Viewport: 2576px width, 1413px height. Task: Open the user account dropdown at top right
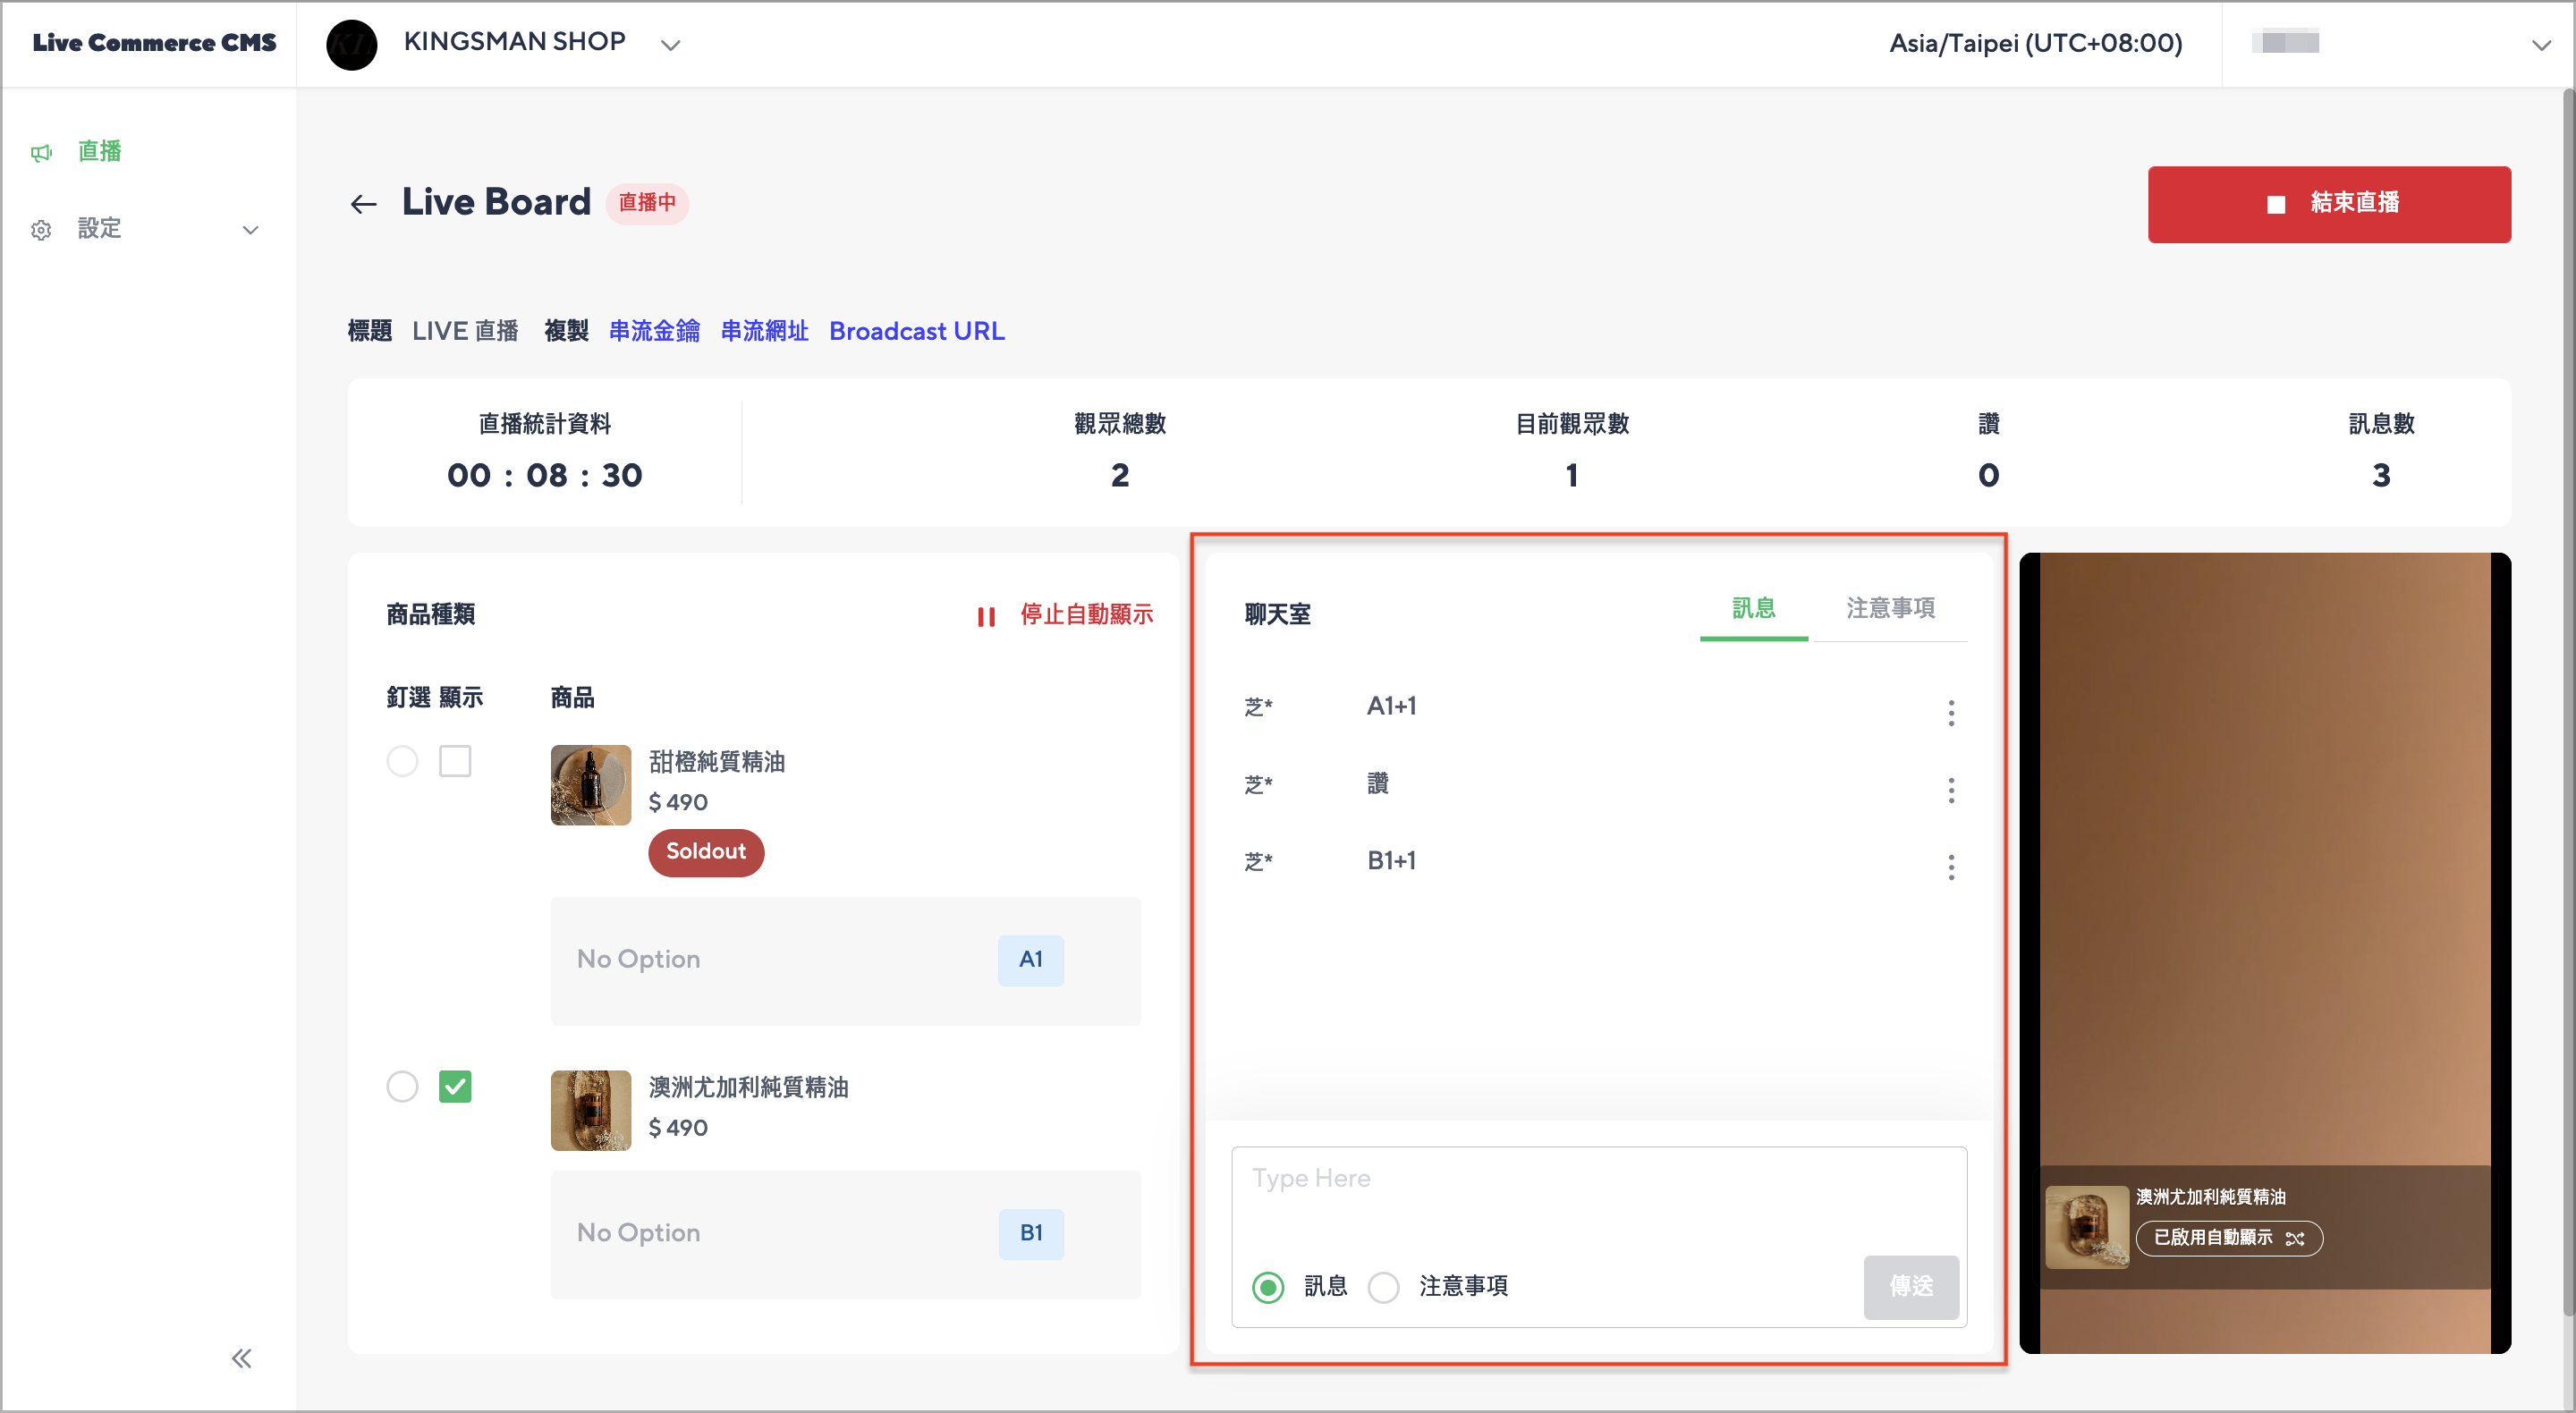[x=2540, y=44]
